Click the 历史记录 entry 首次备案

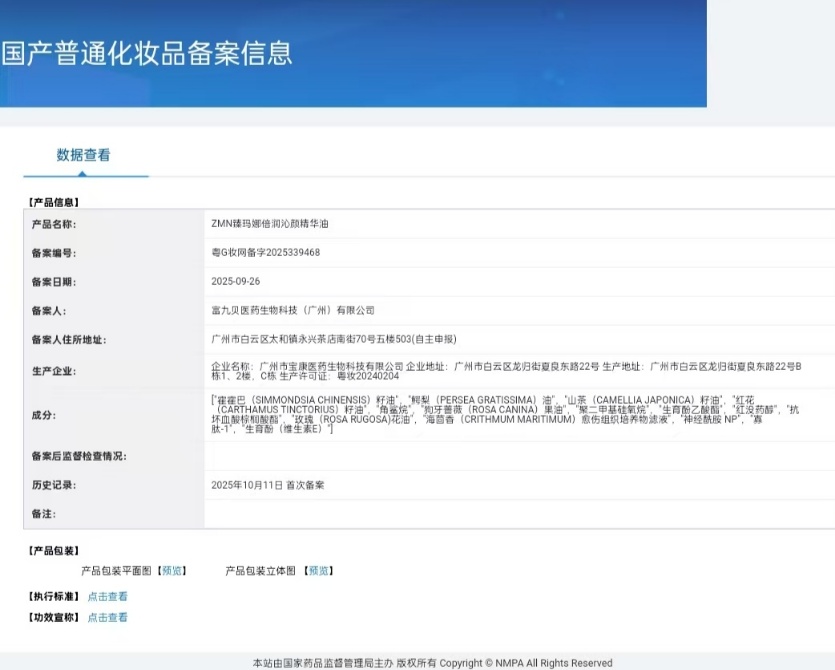268,485
